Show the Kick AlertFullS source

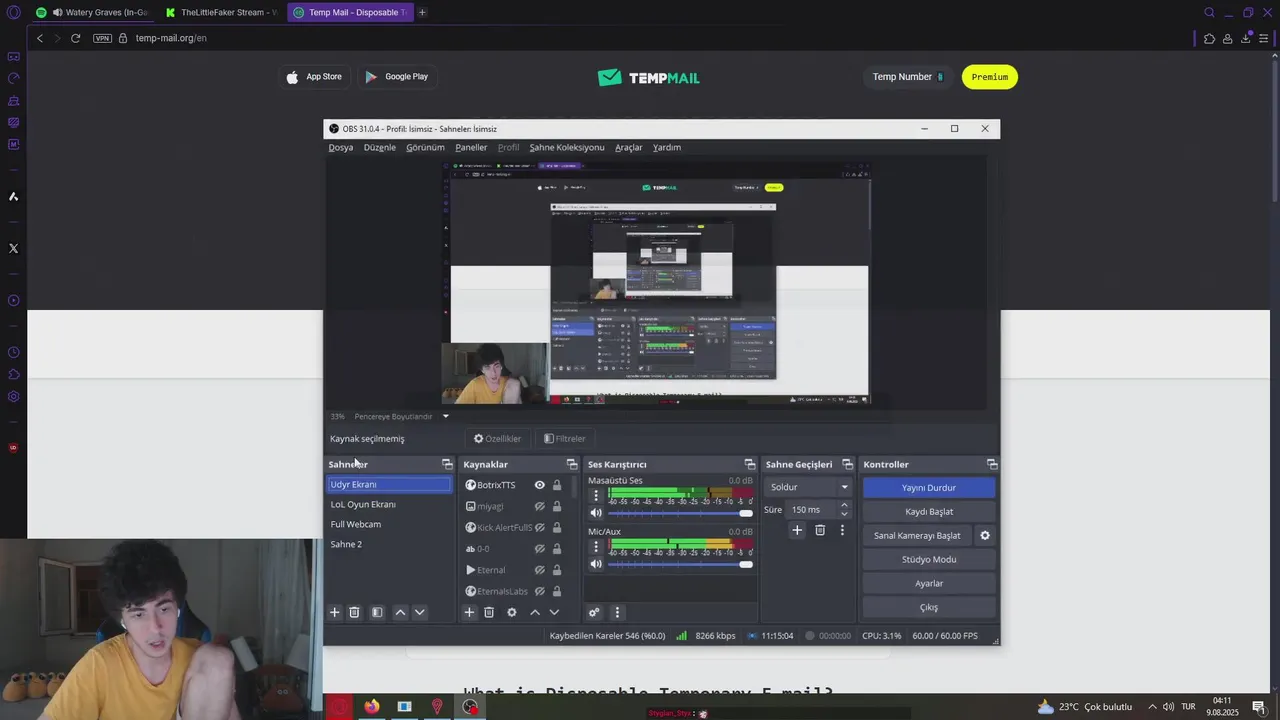(540, 527)
